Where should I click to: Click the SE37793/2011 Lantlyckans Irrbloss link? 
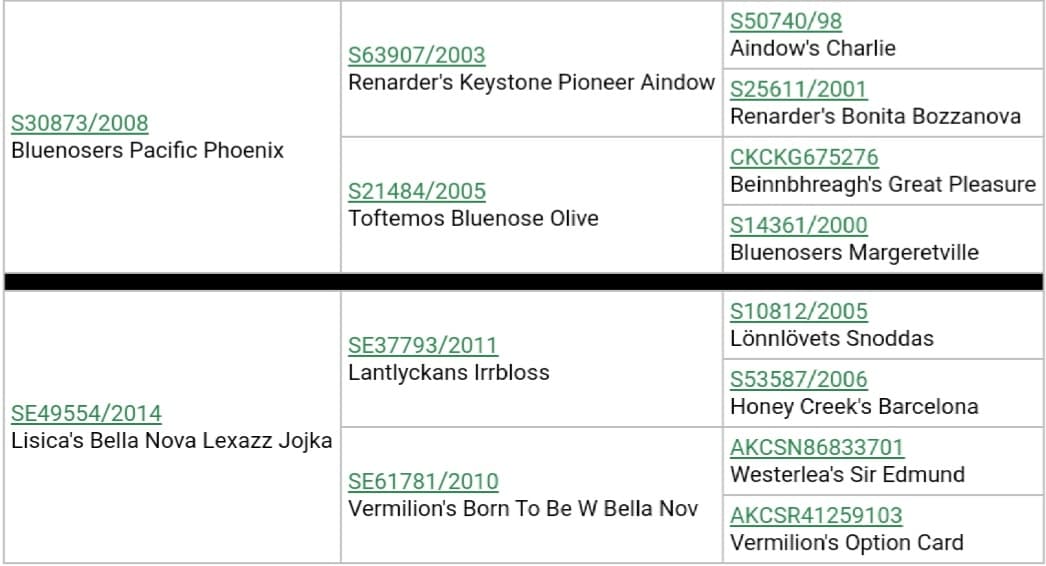(423, 345)
